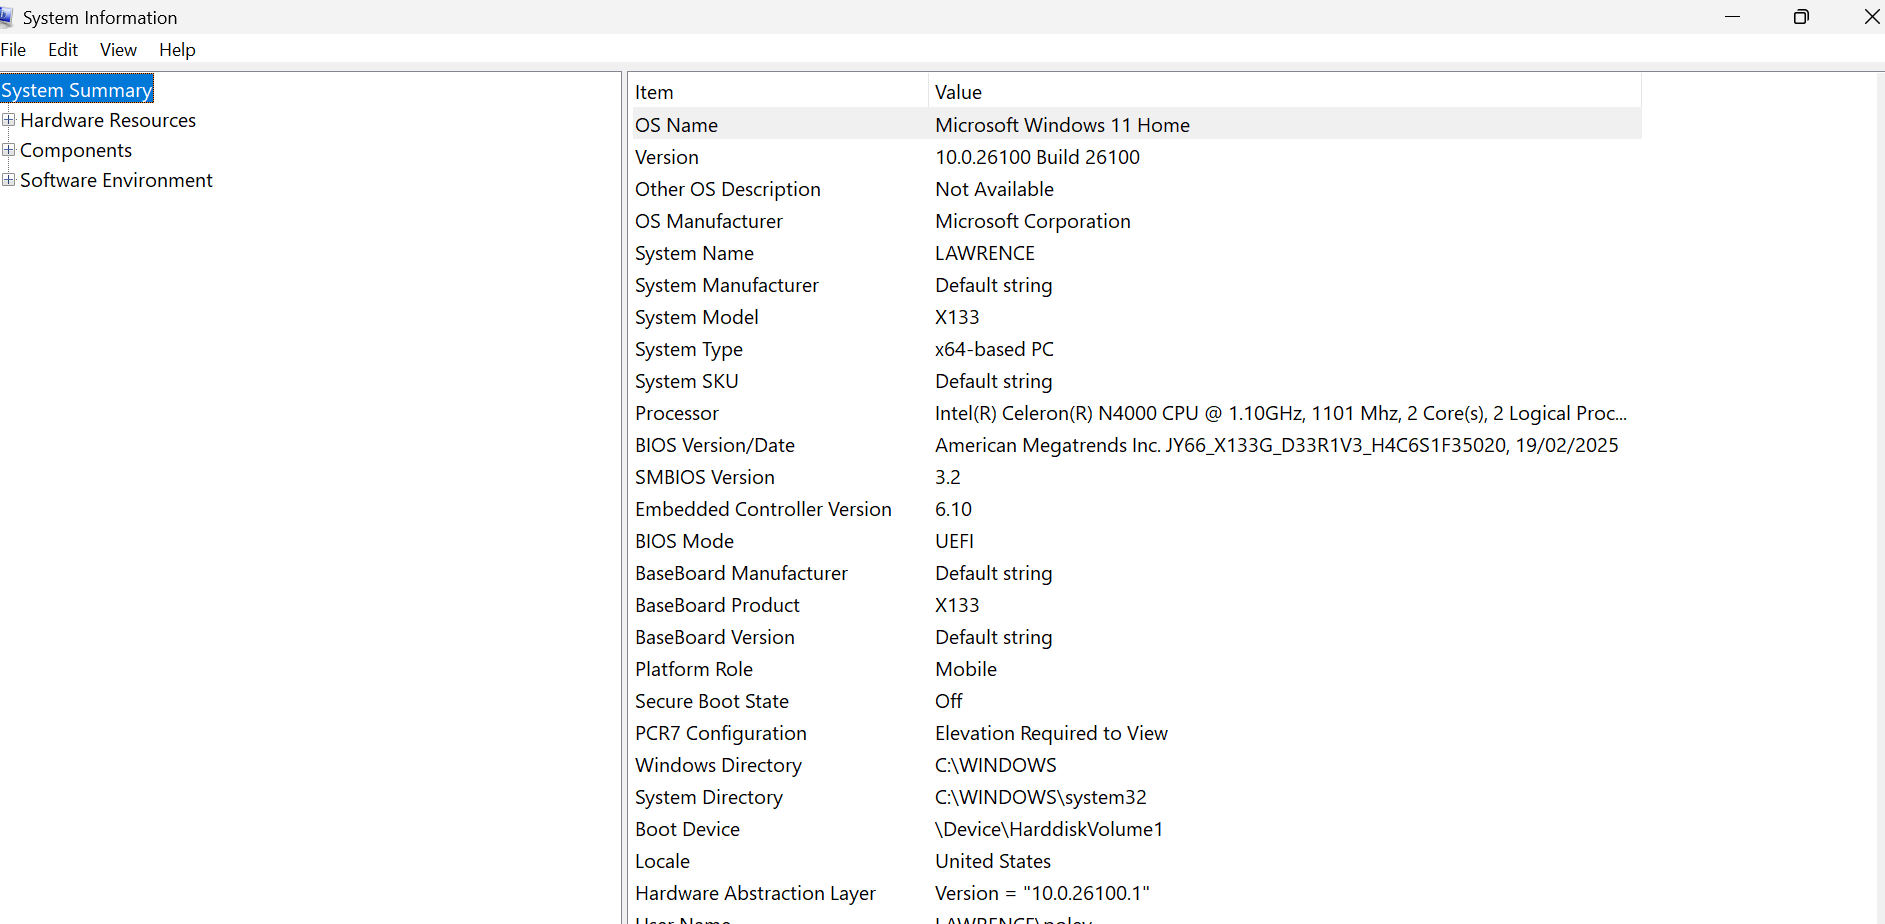The image size is (1885, 924).
Task: Select the Secure Boot State row
Action: (900, 701)
